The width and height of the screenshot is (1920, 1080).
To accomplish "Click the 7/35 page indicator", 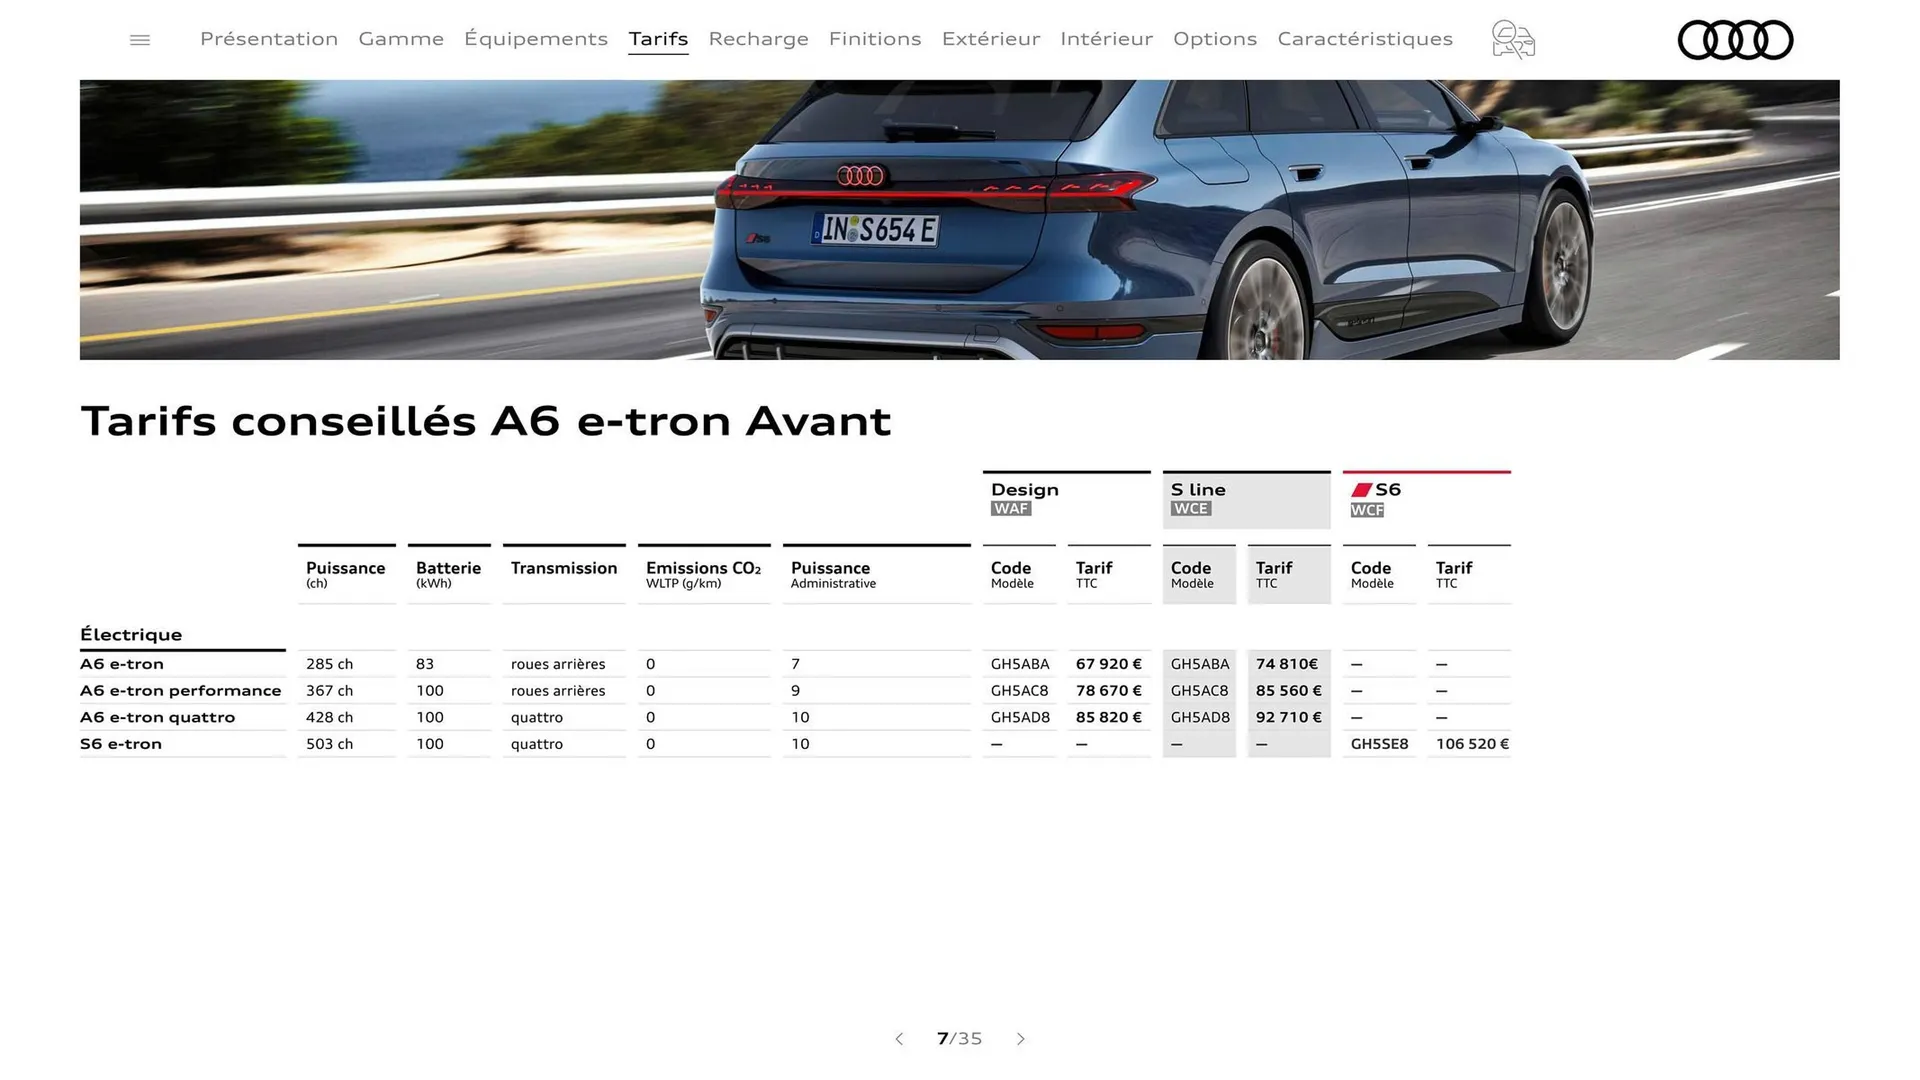I will coord(959,1039).
